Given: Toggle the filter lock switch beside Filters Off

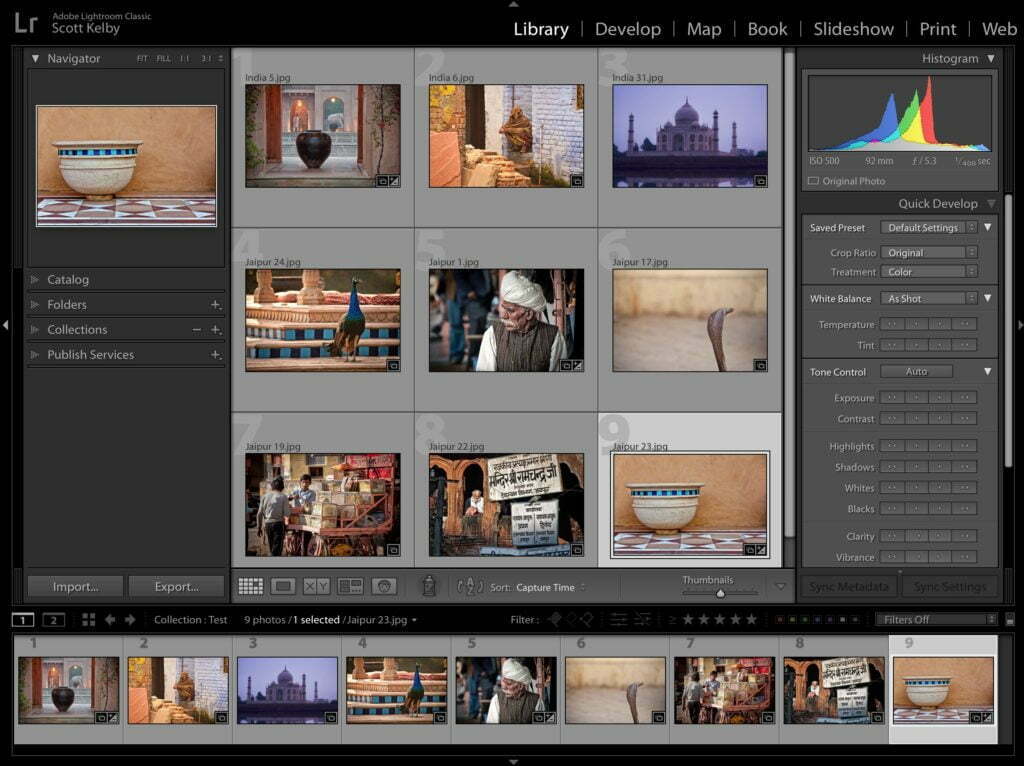Looking at the screenshot, I should coord(1010,620).
